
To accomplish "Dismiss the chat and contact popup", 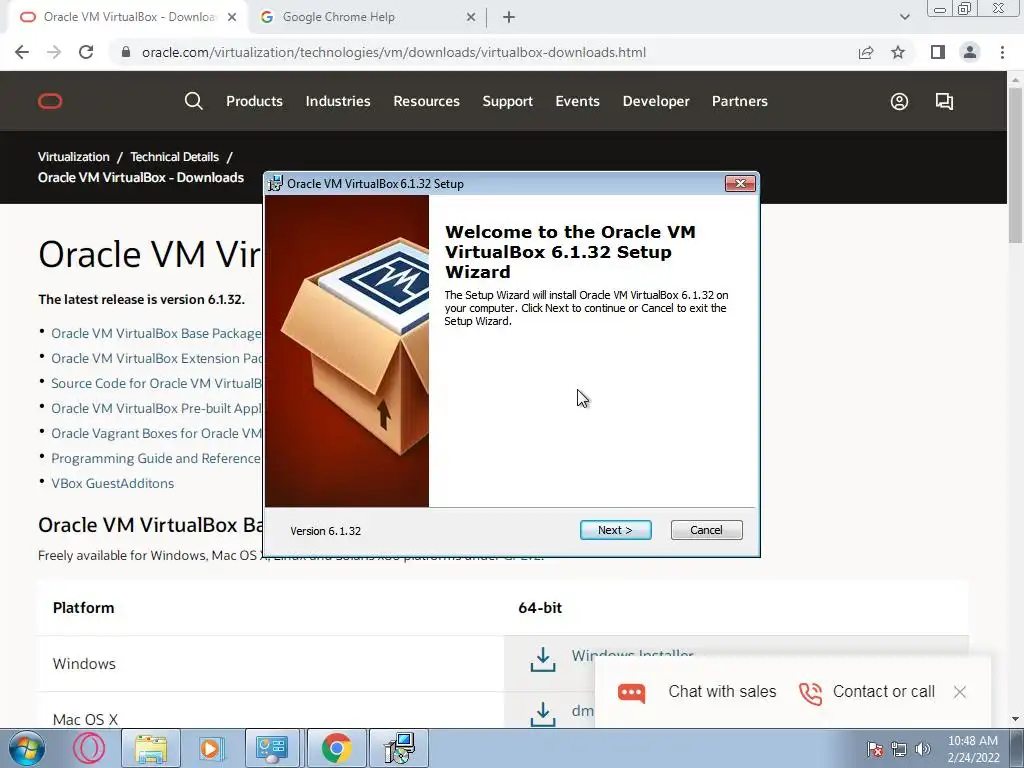I will click(x=959, y=692).
